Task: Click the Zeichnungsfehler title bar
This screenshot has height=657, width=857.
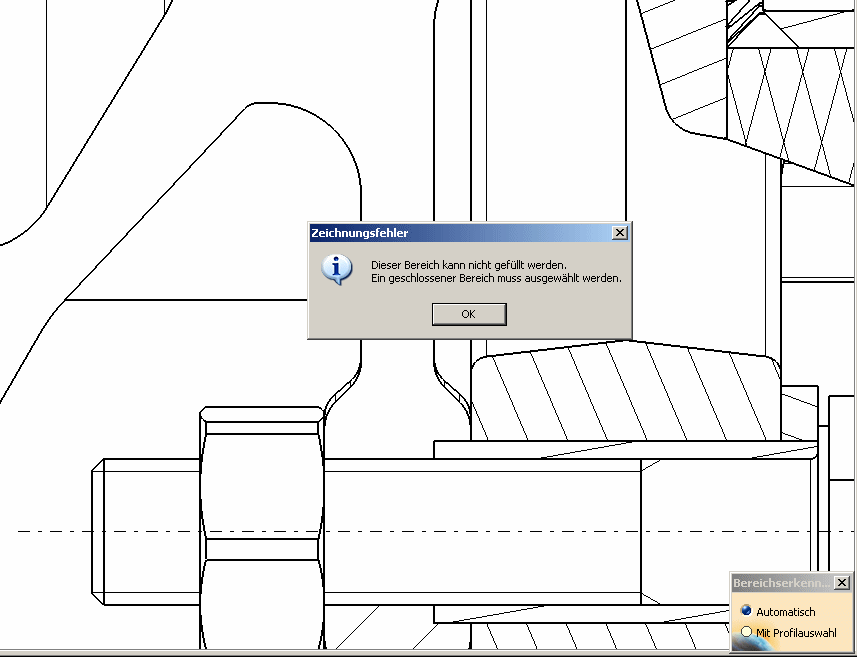Action: pos(469,233)
